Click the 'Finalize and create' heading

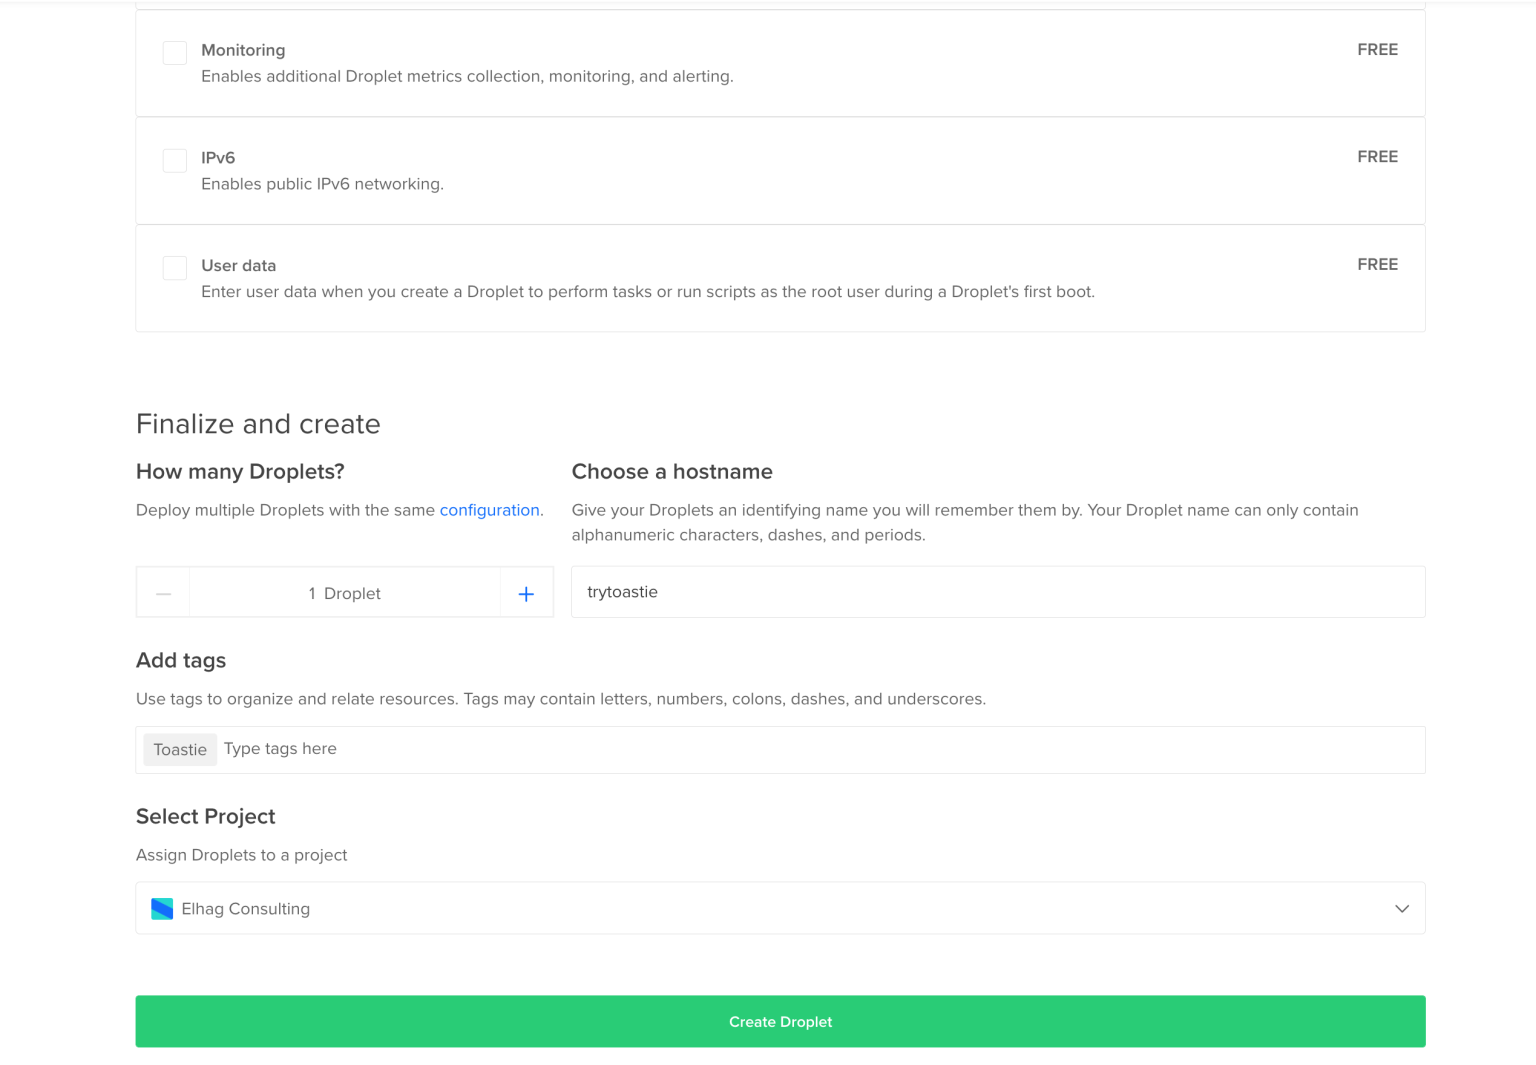[258, 424]
